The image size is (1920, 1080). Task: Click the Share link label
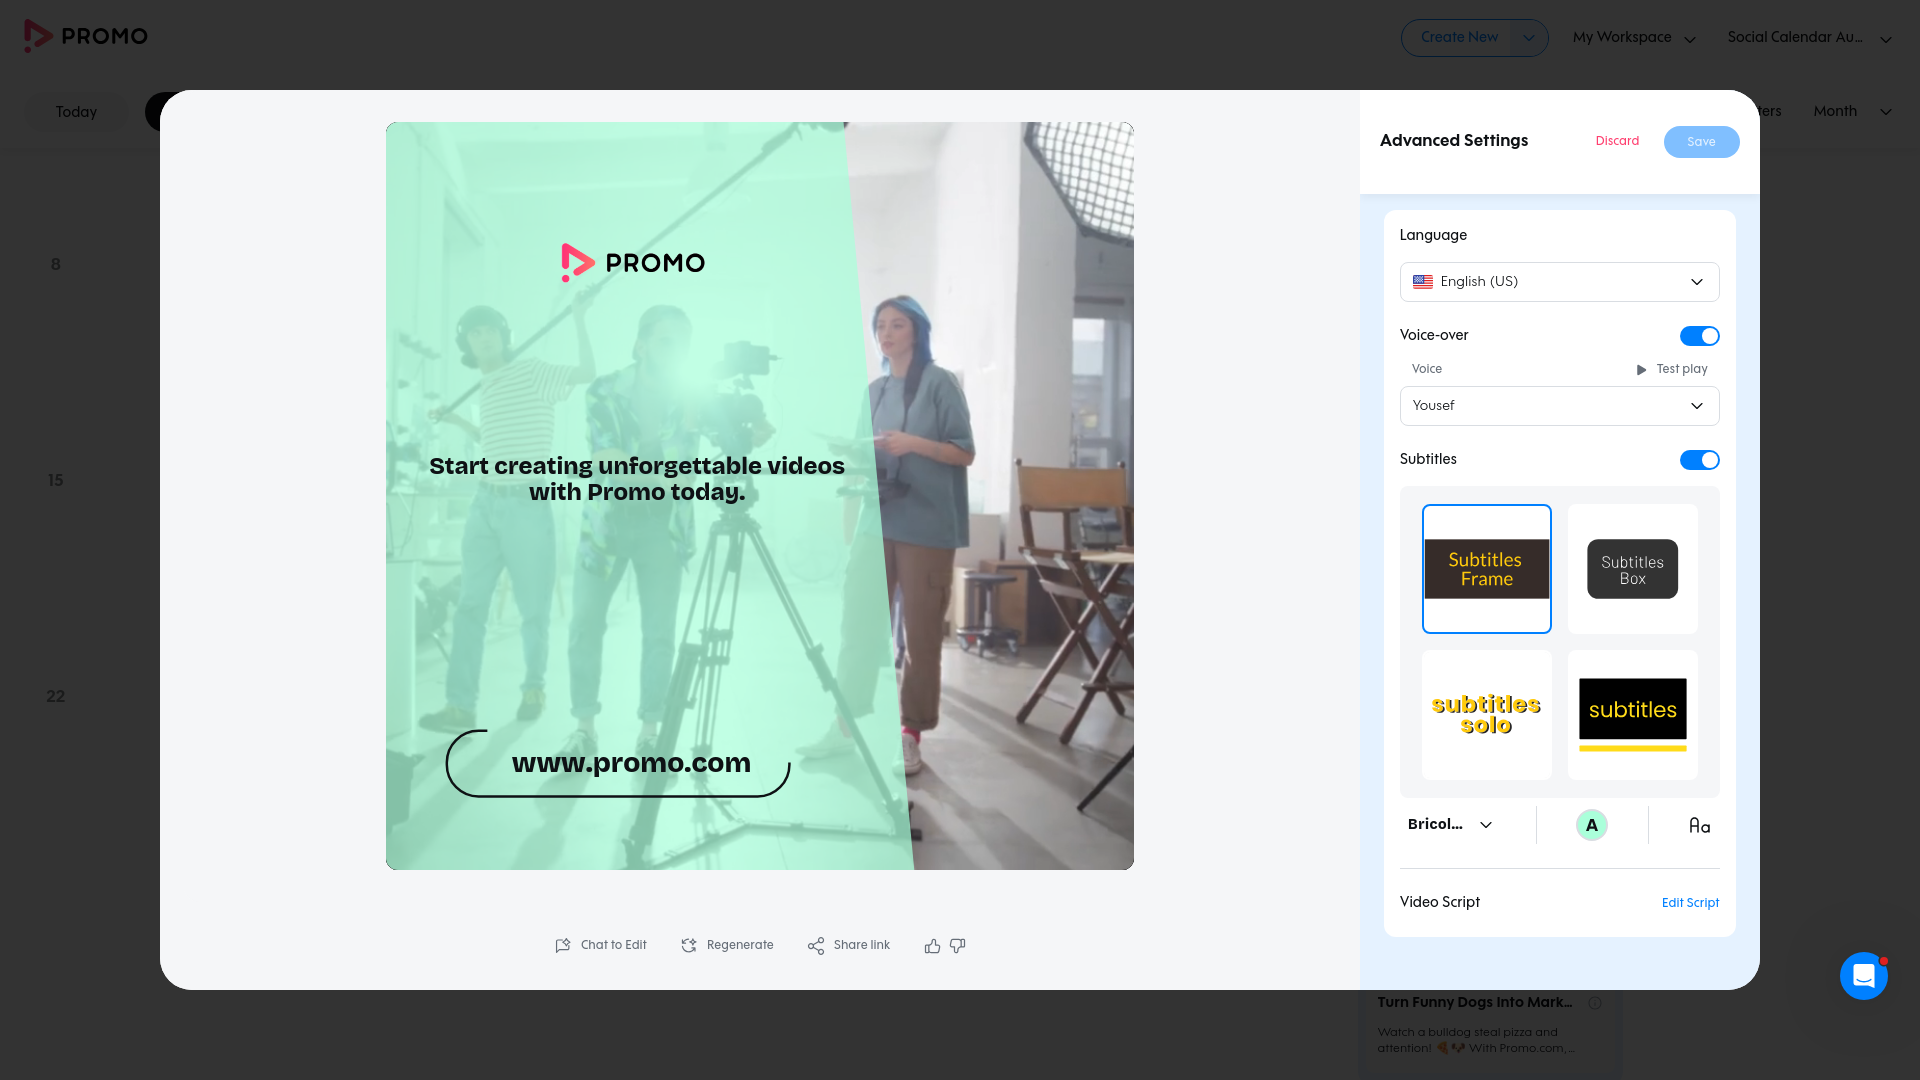(x=861, y=946)
